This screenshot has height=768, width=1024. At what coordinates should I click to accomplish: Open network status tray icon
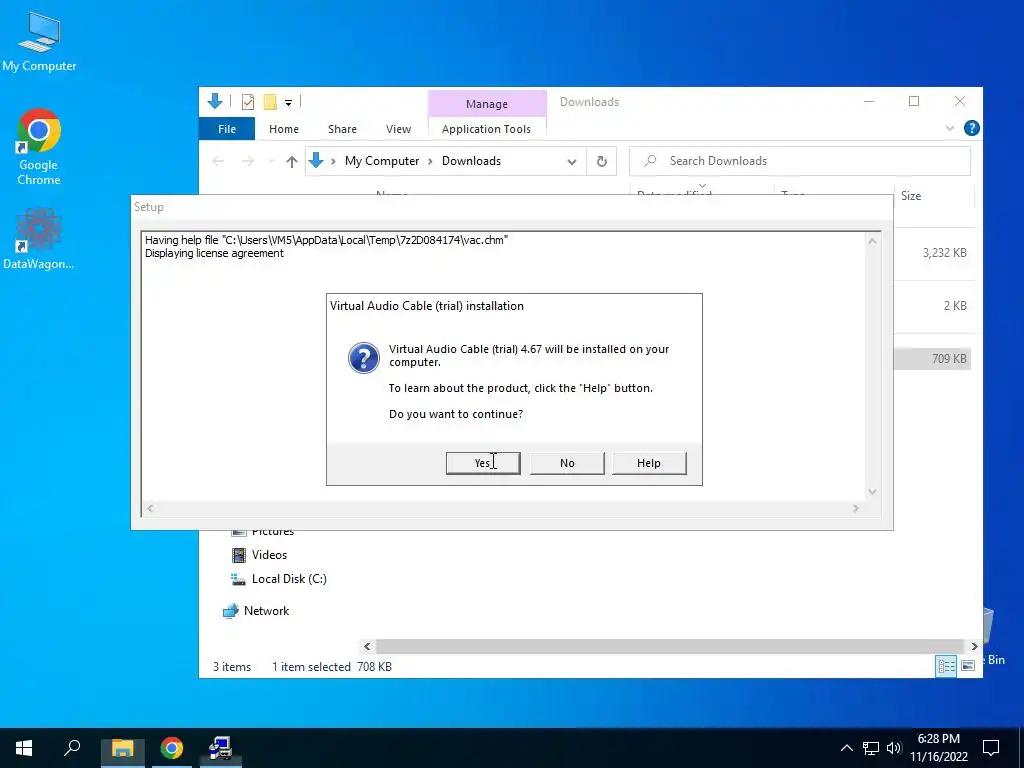[871, 748]
